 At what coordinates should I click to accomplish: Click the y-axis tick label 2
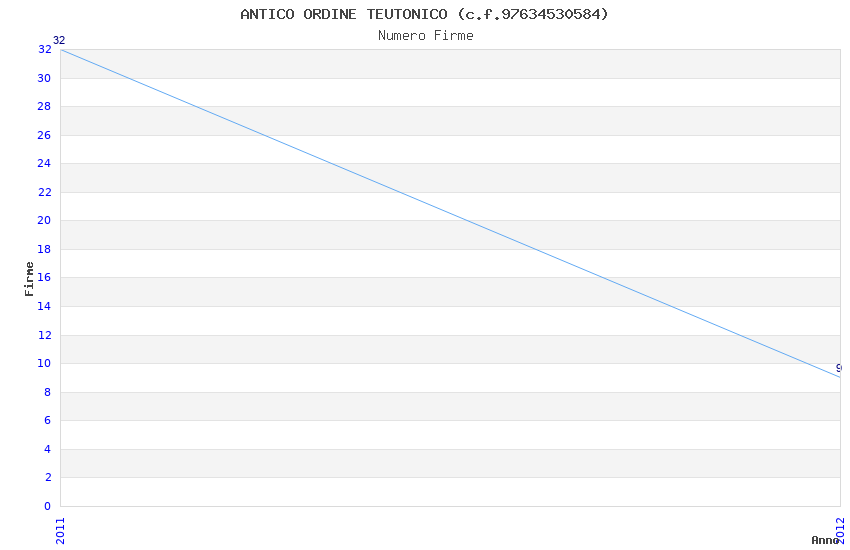click(x=48, y=477)
